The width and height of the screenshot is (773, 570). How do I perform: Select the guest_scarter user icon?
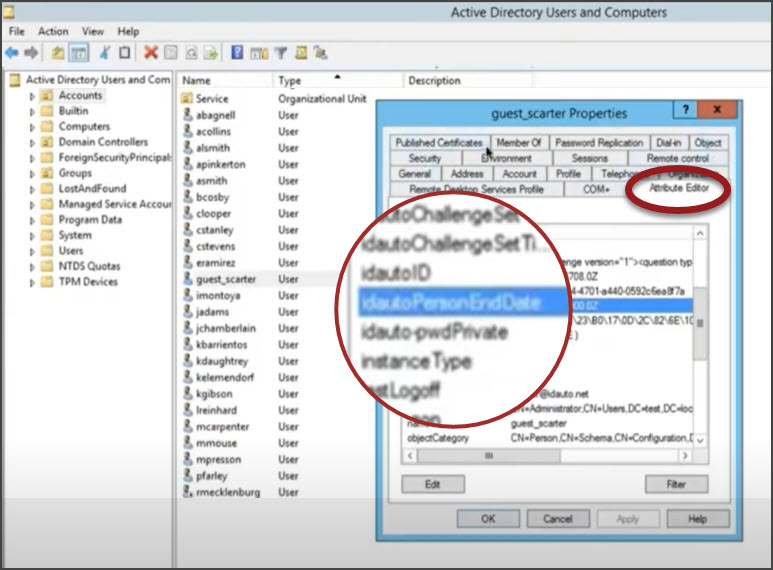coord(187,279)
